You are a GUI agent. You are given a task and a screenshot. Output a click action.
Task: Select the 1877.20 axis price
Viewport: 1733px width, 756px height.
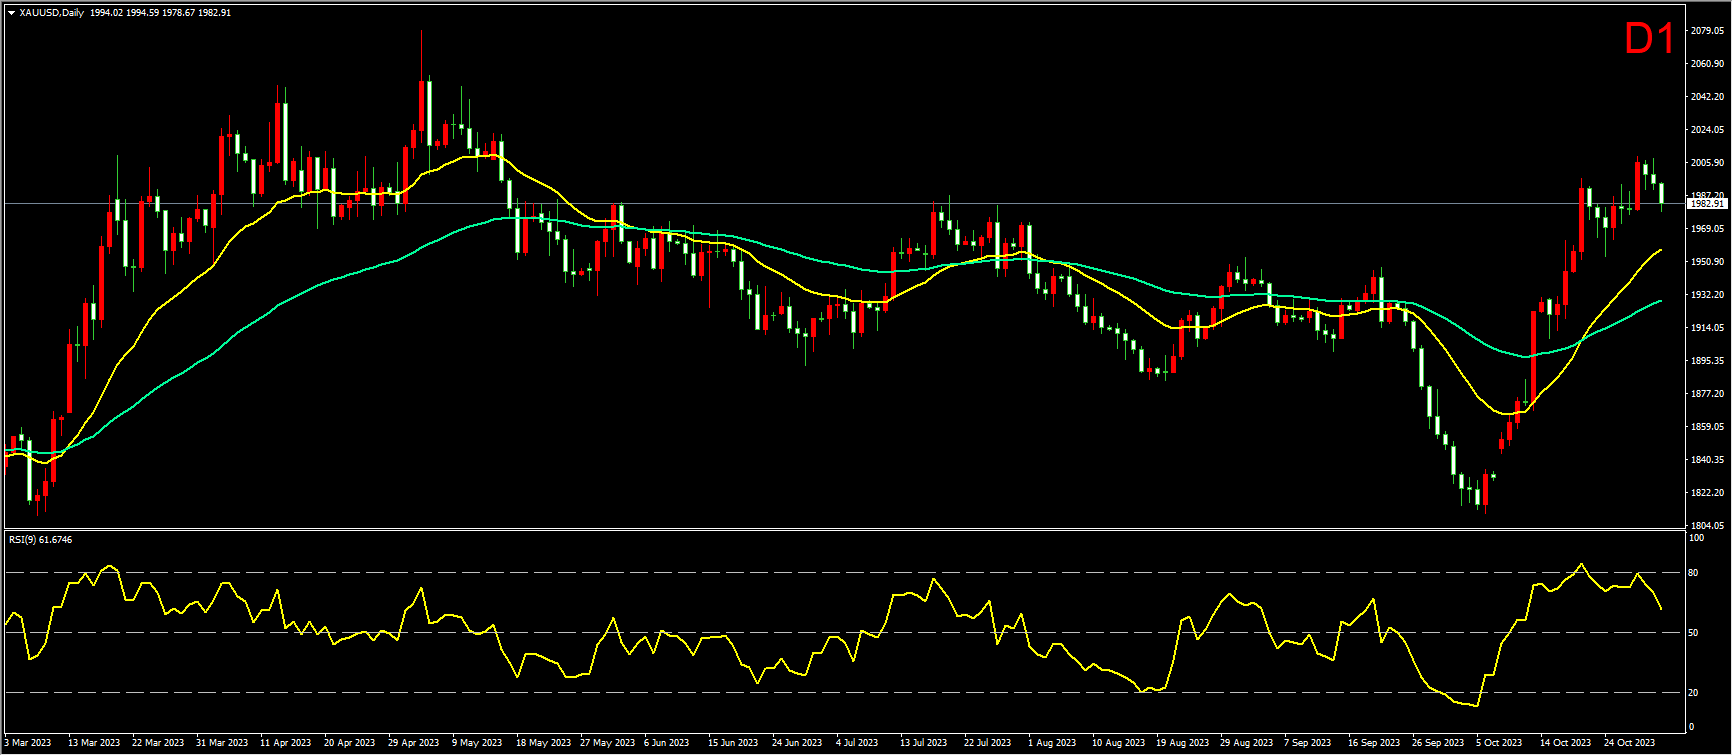[1705, 394]
